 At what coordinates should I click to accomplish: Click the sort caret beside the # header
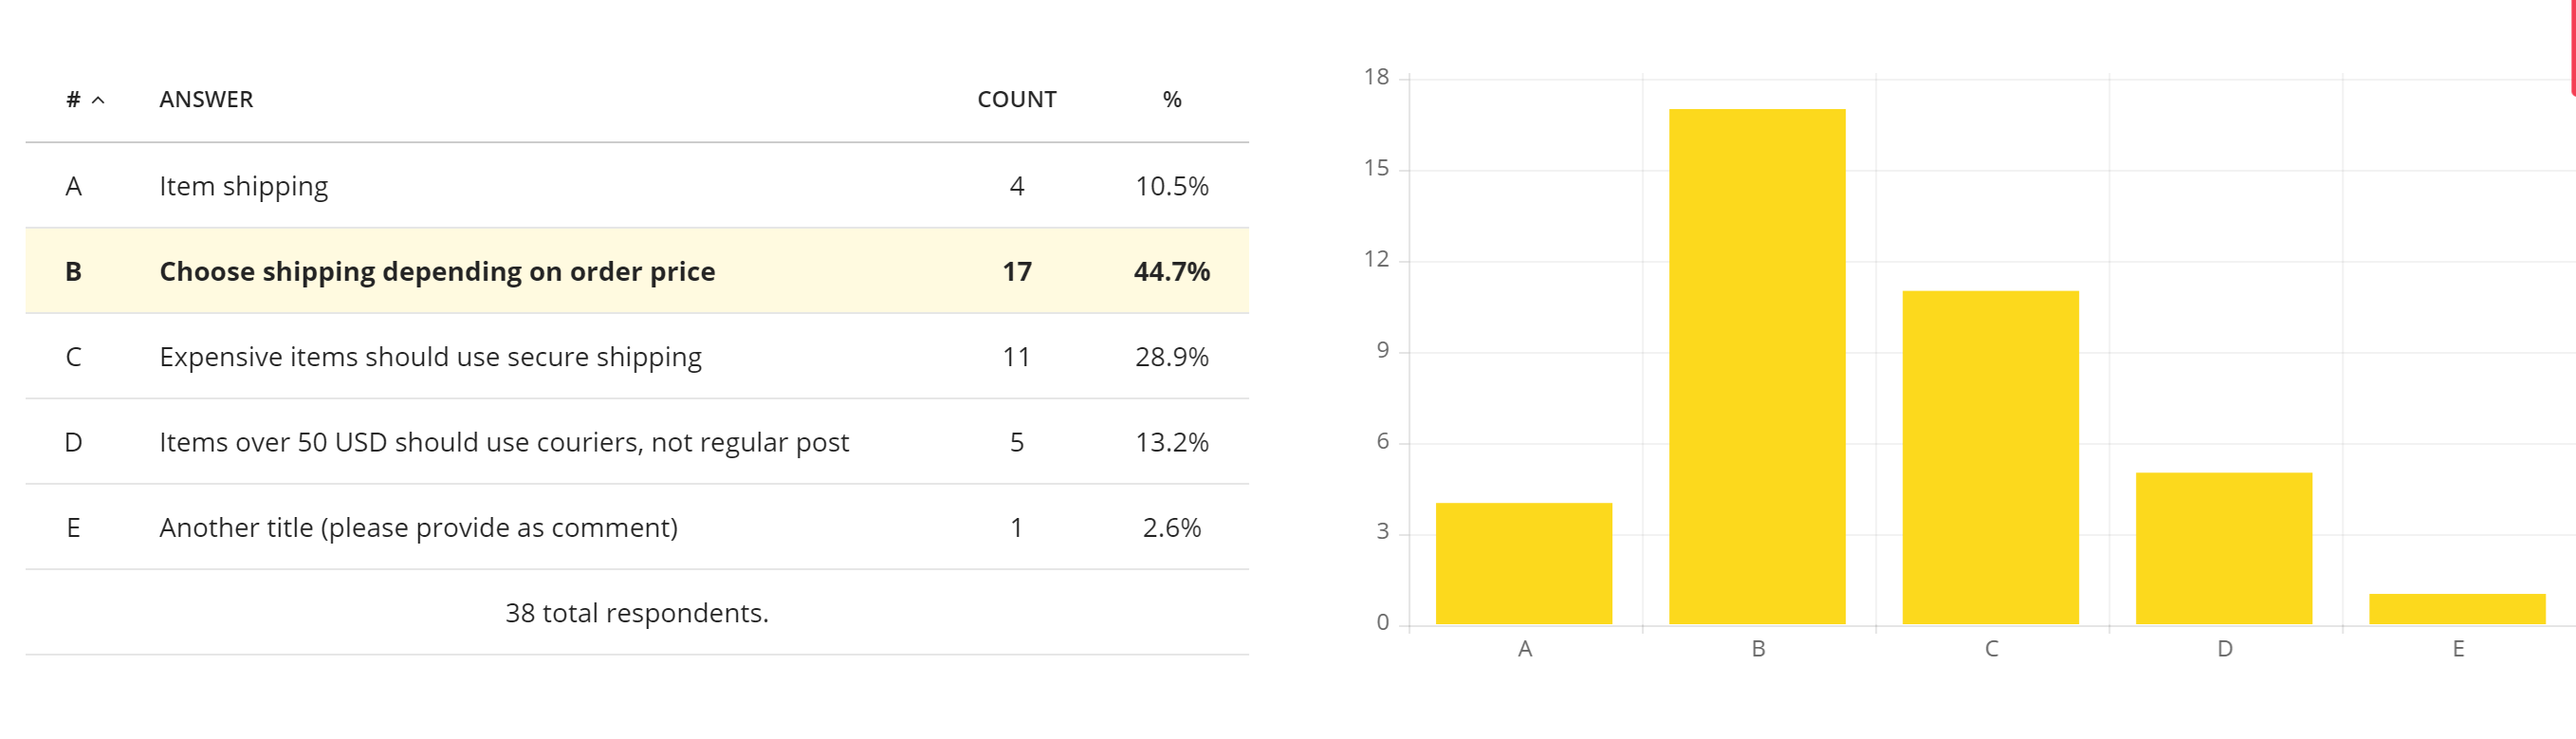(98, 100)
